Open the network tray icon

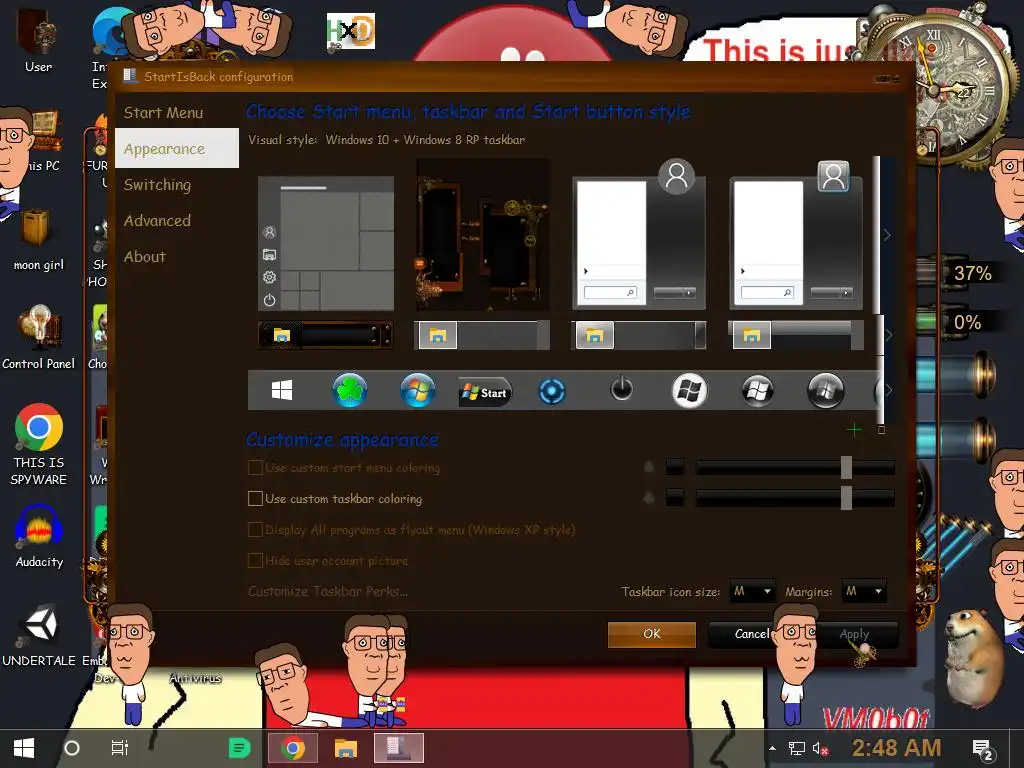point(797,748)
